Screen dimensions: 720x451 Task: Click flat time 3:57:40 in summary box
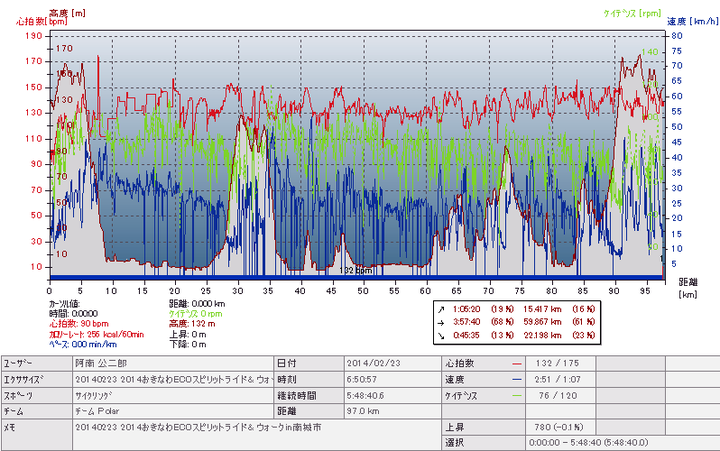click(467, 322)
